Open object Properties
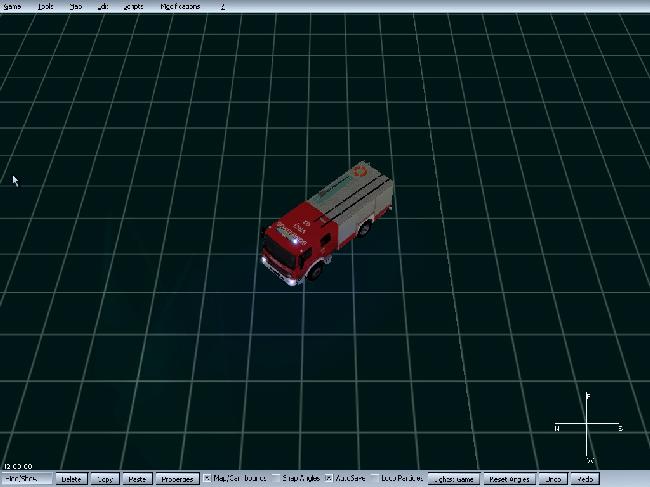 tap(177, 479)
